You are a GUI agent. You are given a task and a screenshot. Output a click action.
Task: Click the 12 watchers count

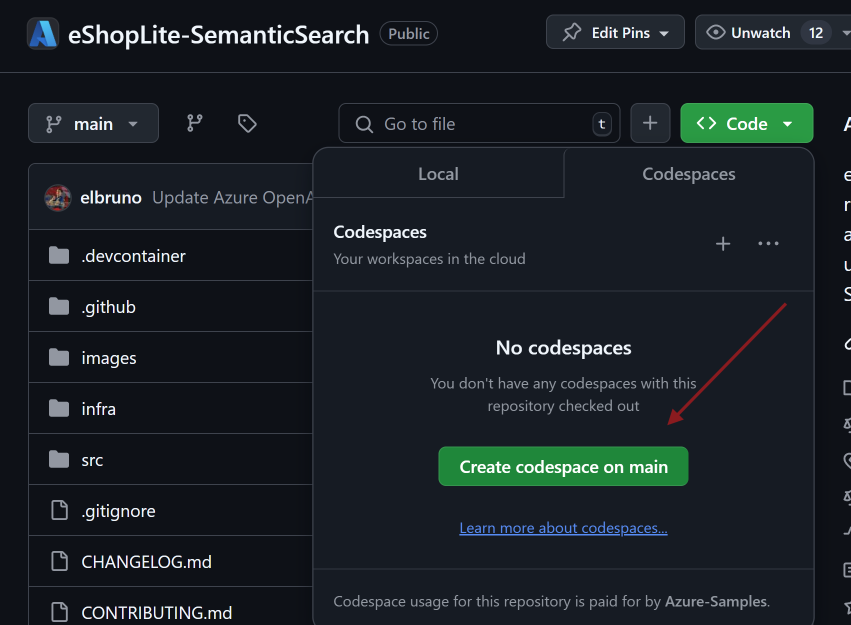(816, 33)
